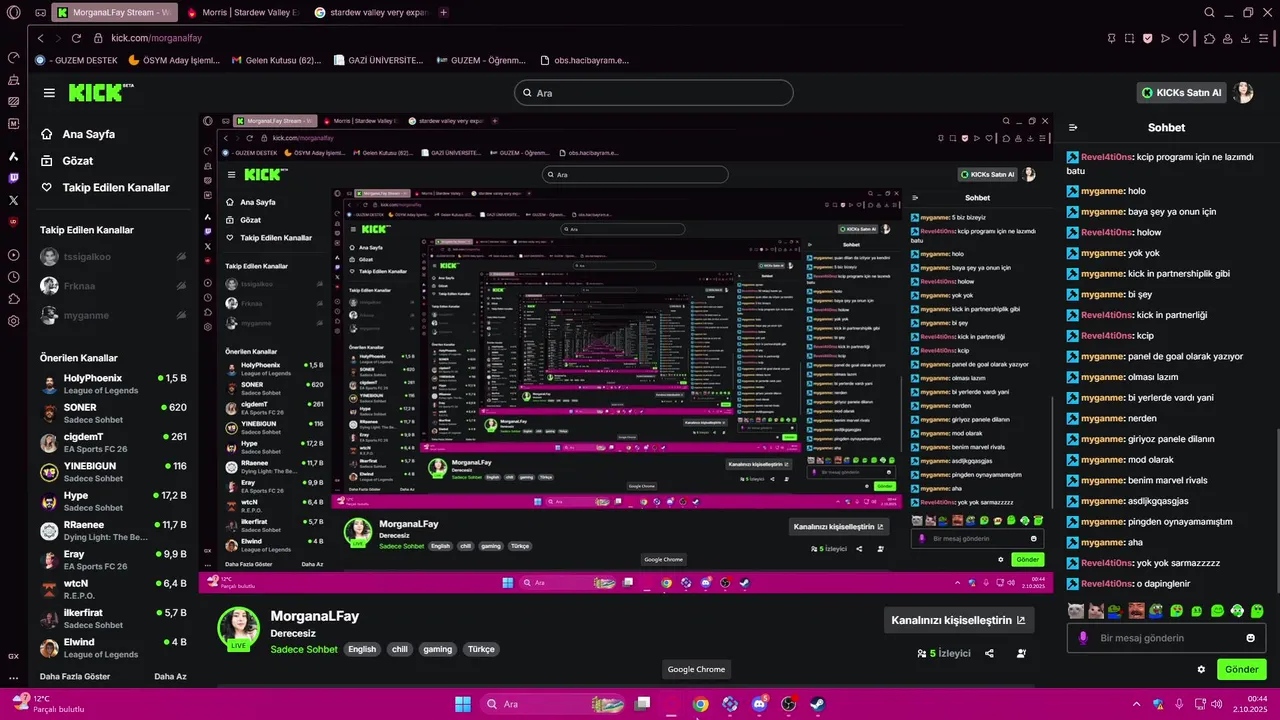Open Google Chrome from taskbar
1280x720 pixels.
[700, 704]
